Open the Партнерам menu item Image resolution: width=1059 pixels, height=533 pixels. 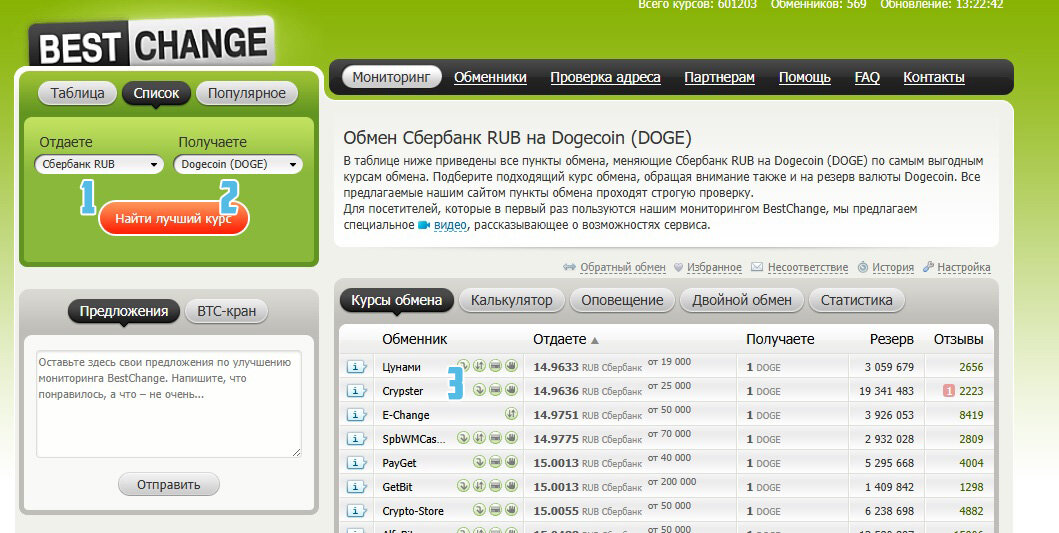(x=719, y=77)
